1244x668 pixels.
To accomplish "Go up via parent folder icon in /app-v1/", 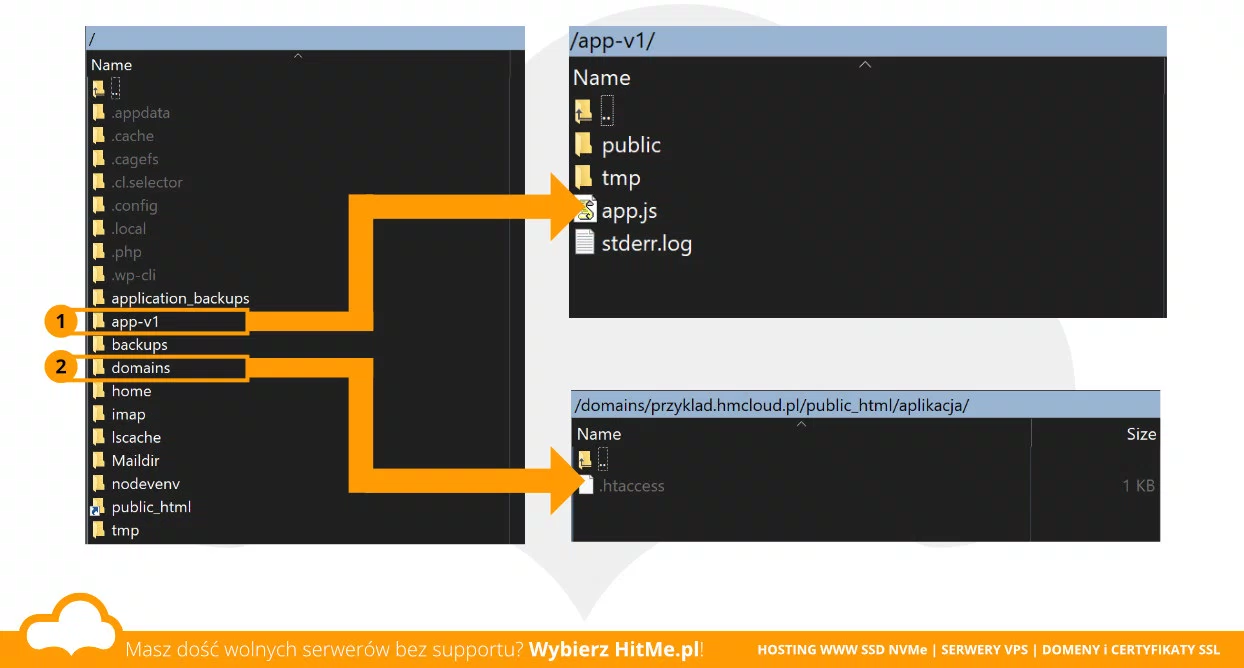I will pyautogui.click(x=584, y=111).
